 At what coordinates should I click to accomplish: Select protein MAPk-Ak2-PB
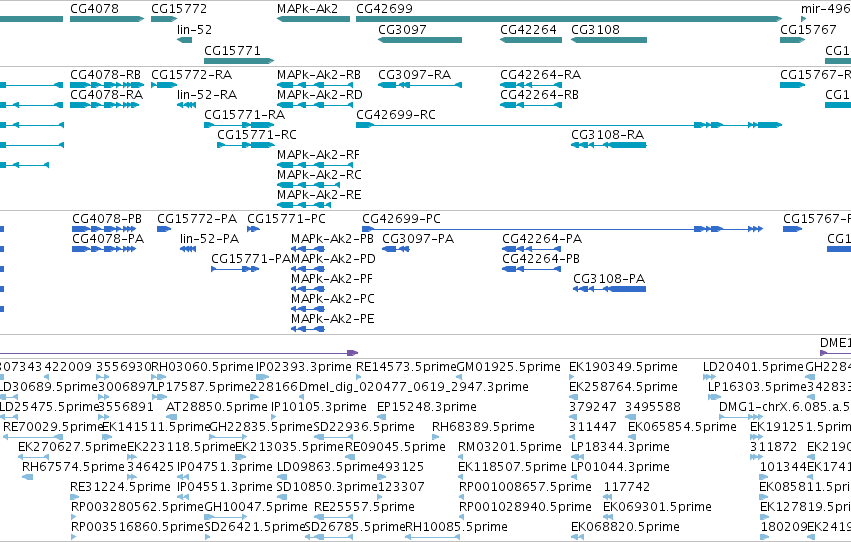click(332, 239)
